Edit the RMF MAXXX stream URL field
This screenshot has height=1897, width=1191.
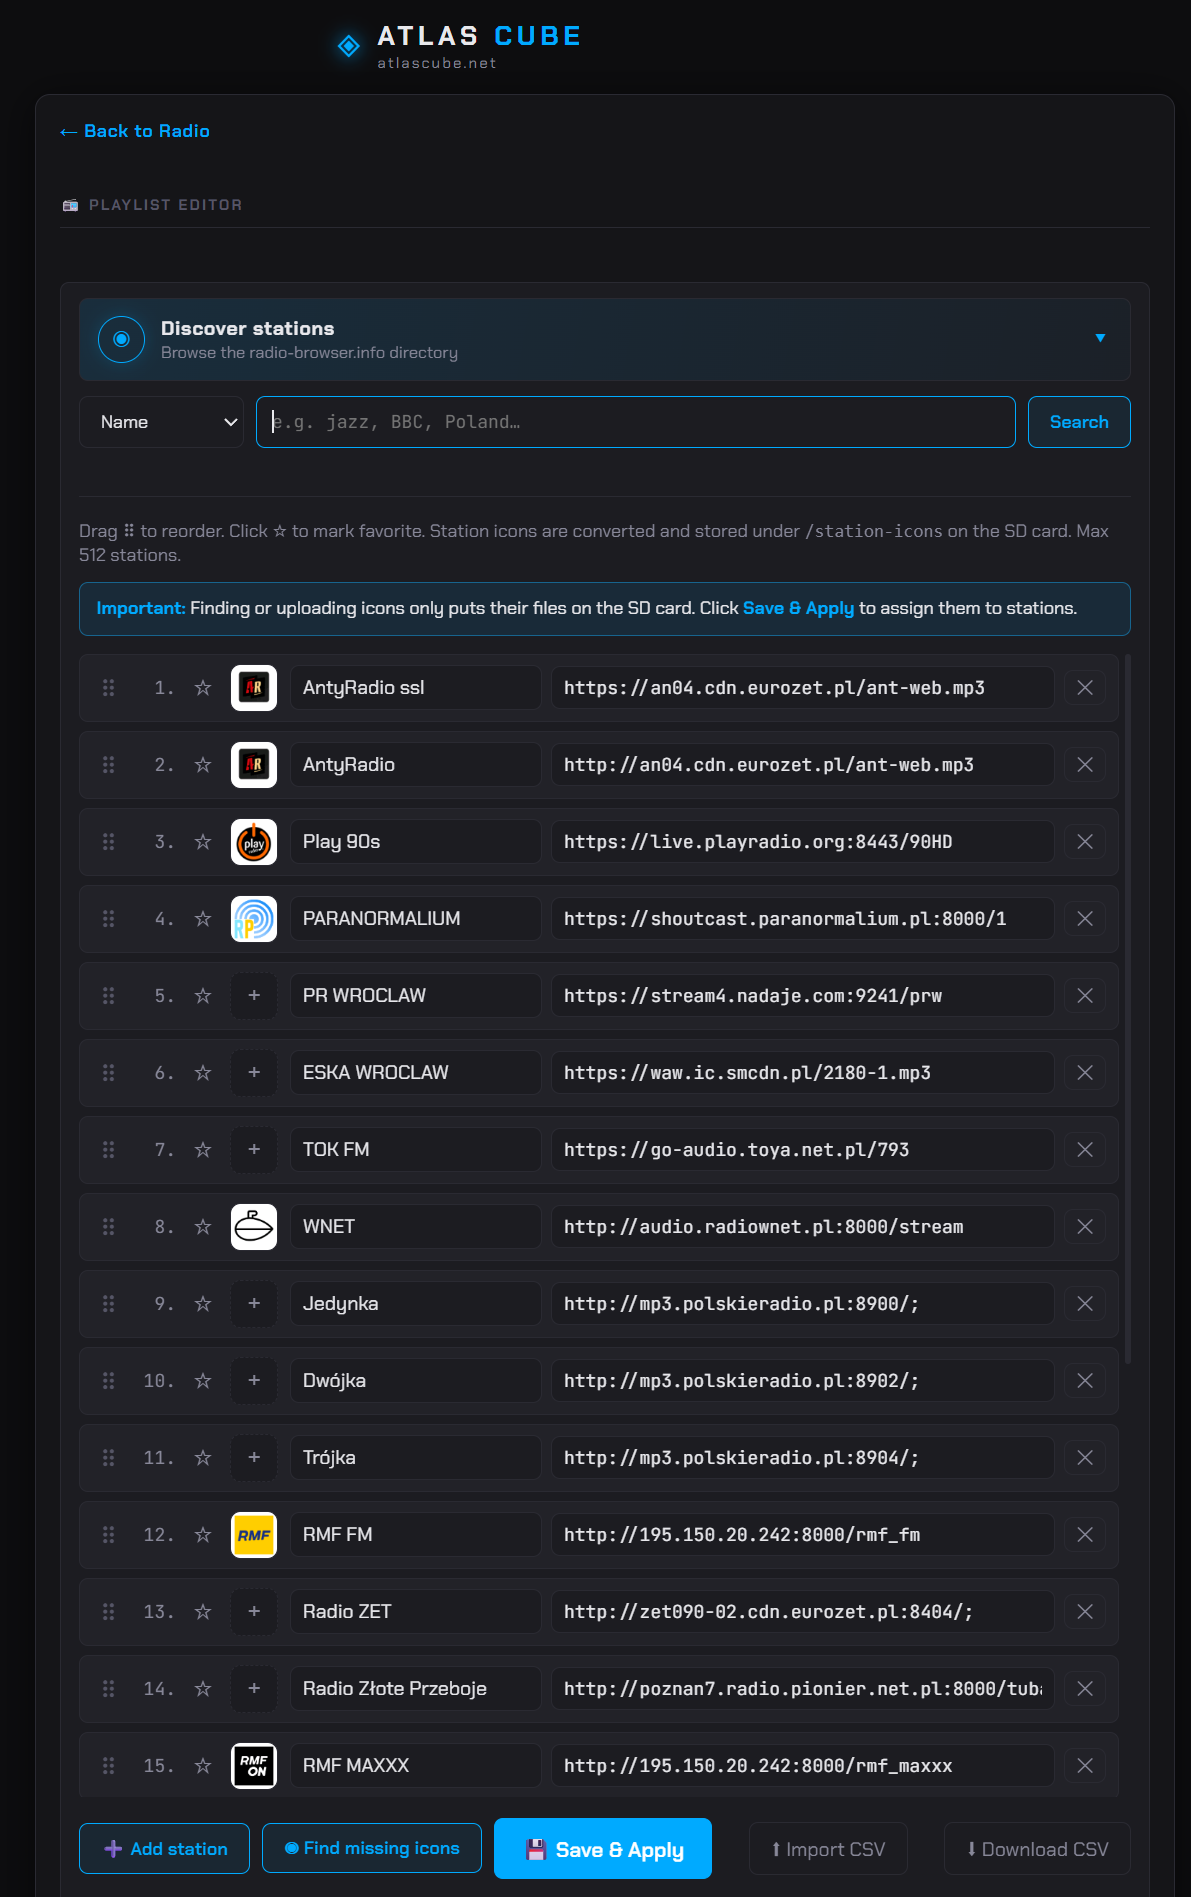[x=803, y=1766]
